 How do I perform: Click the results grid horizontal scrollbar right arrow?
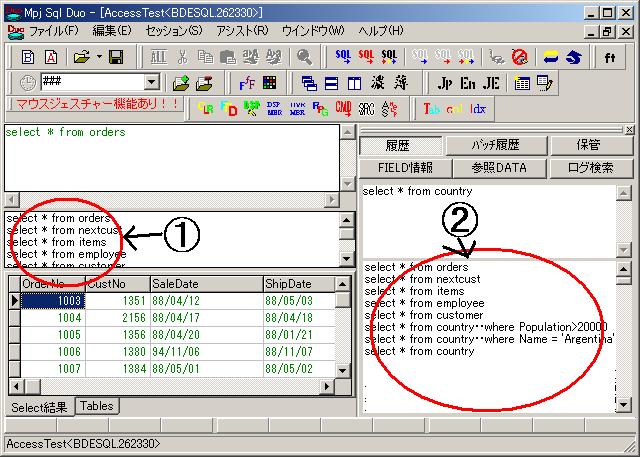(326, 386)
